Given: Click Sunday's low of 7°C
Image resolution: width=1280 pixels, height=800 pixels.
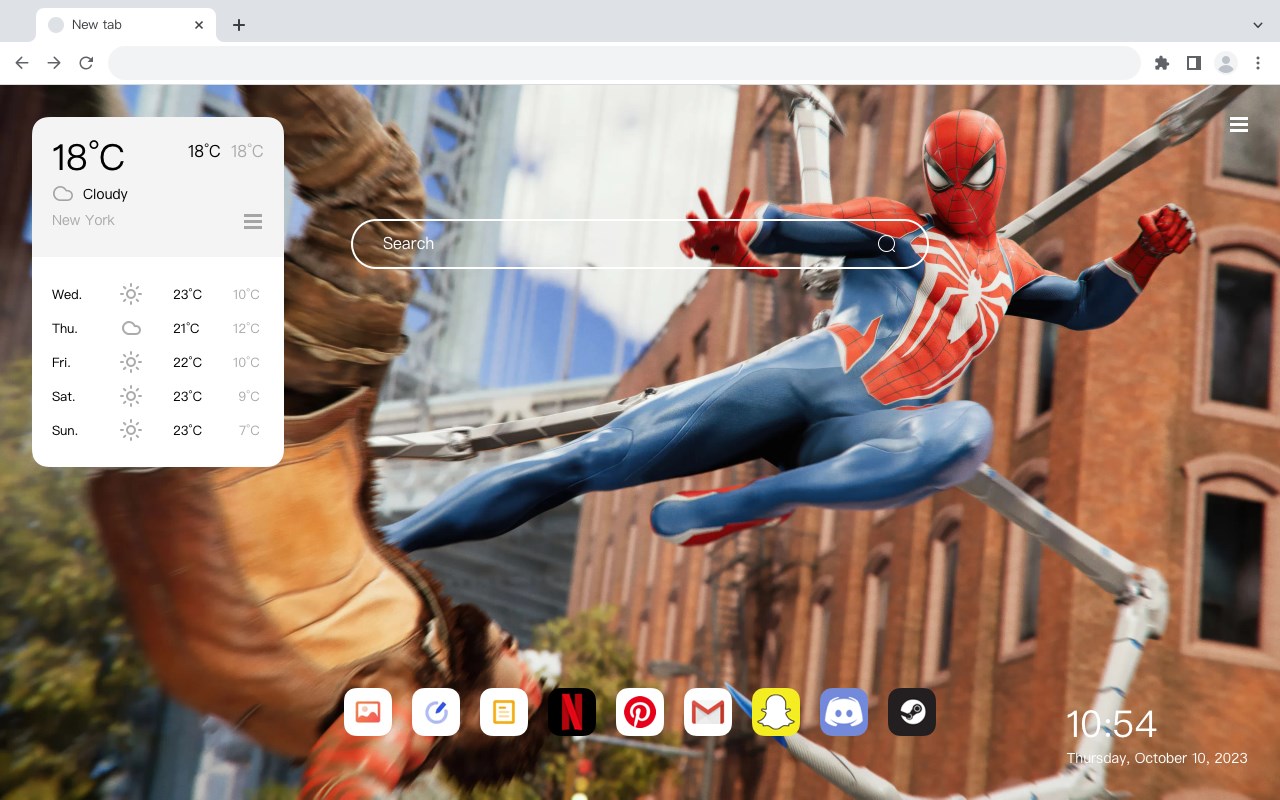Looking at the screenshot, I should [x=249, y=431].
